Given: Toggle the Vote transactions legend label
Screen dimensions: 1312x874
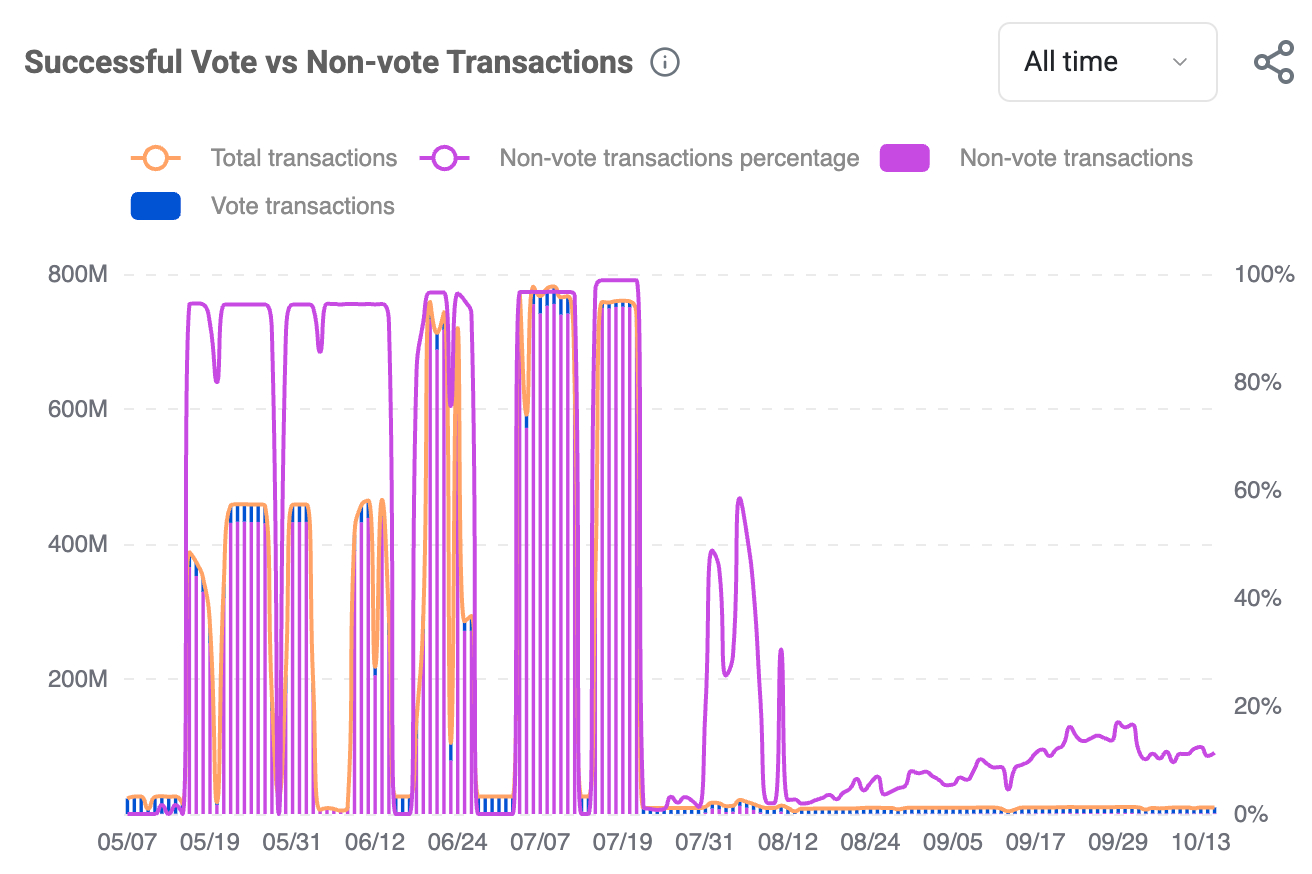Looking at the screenshot, I should tap(303, 206).
